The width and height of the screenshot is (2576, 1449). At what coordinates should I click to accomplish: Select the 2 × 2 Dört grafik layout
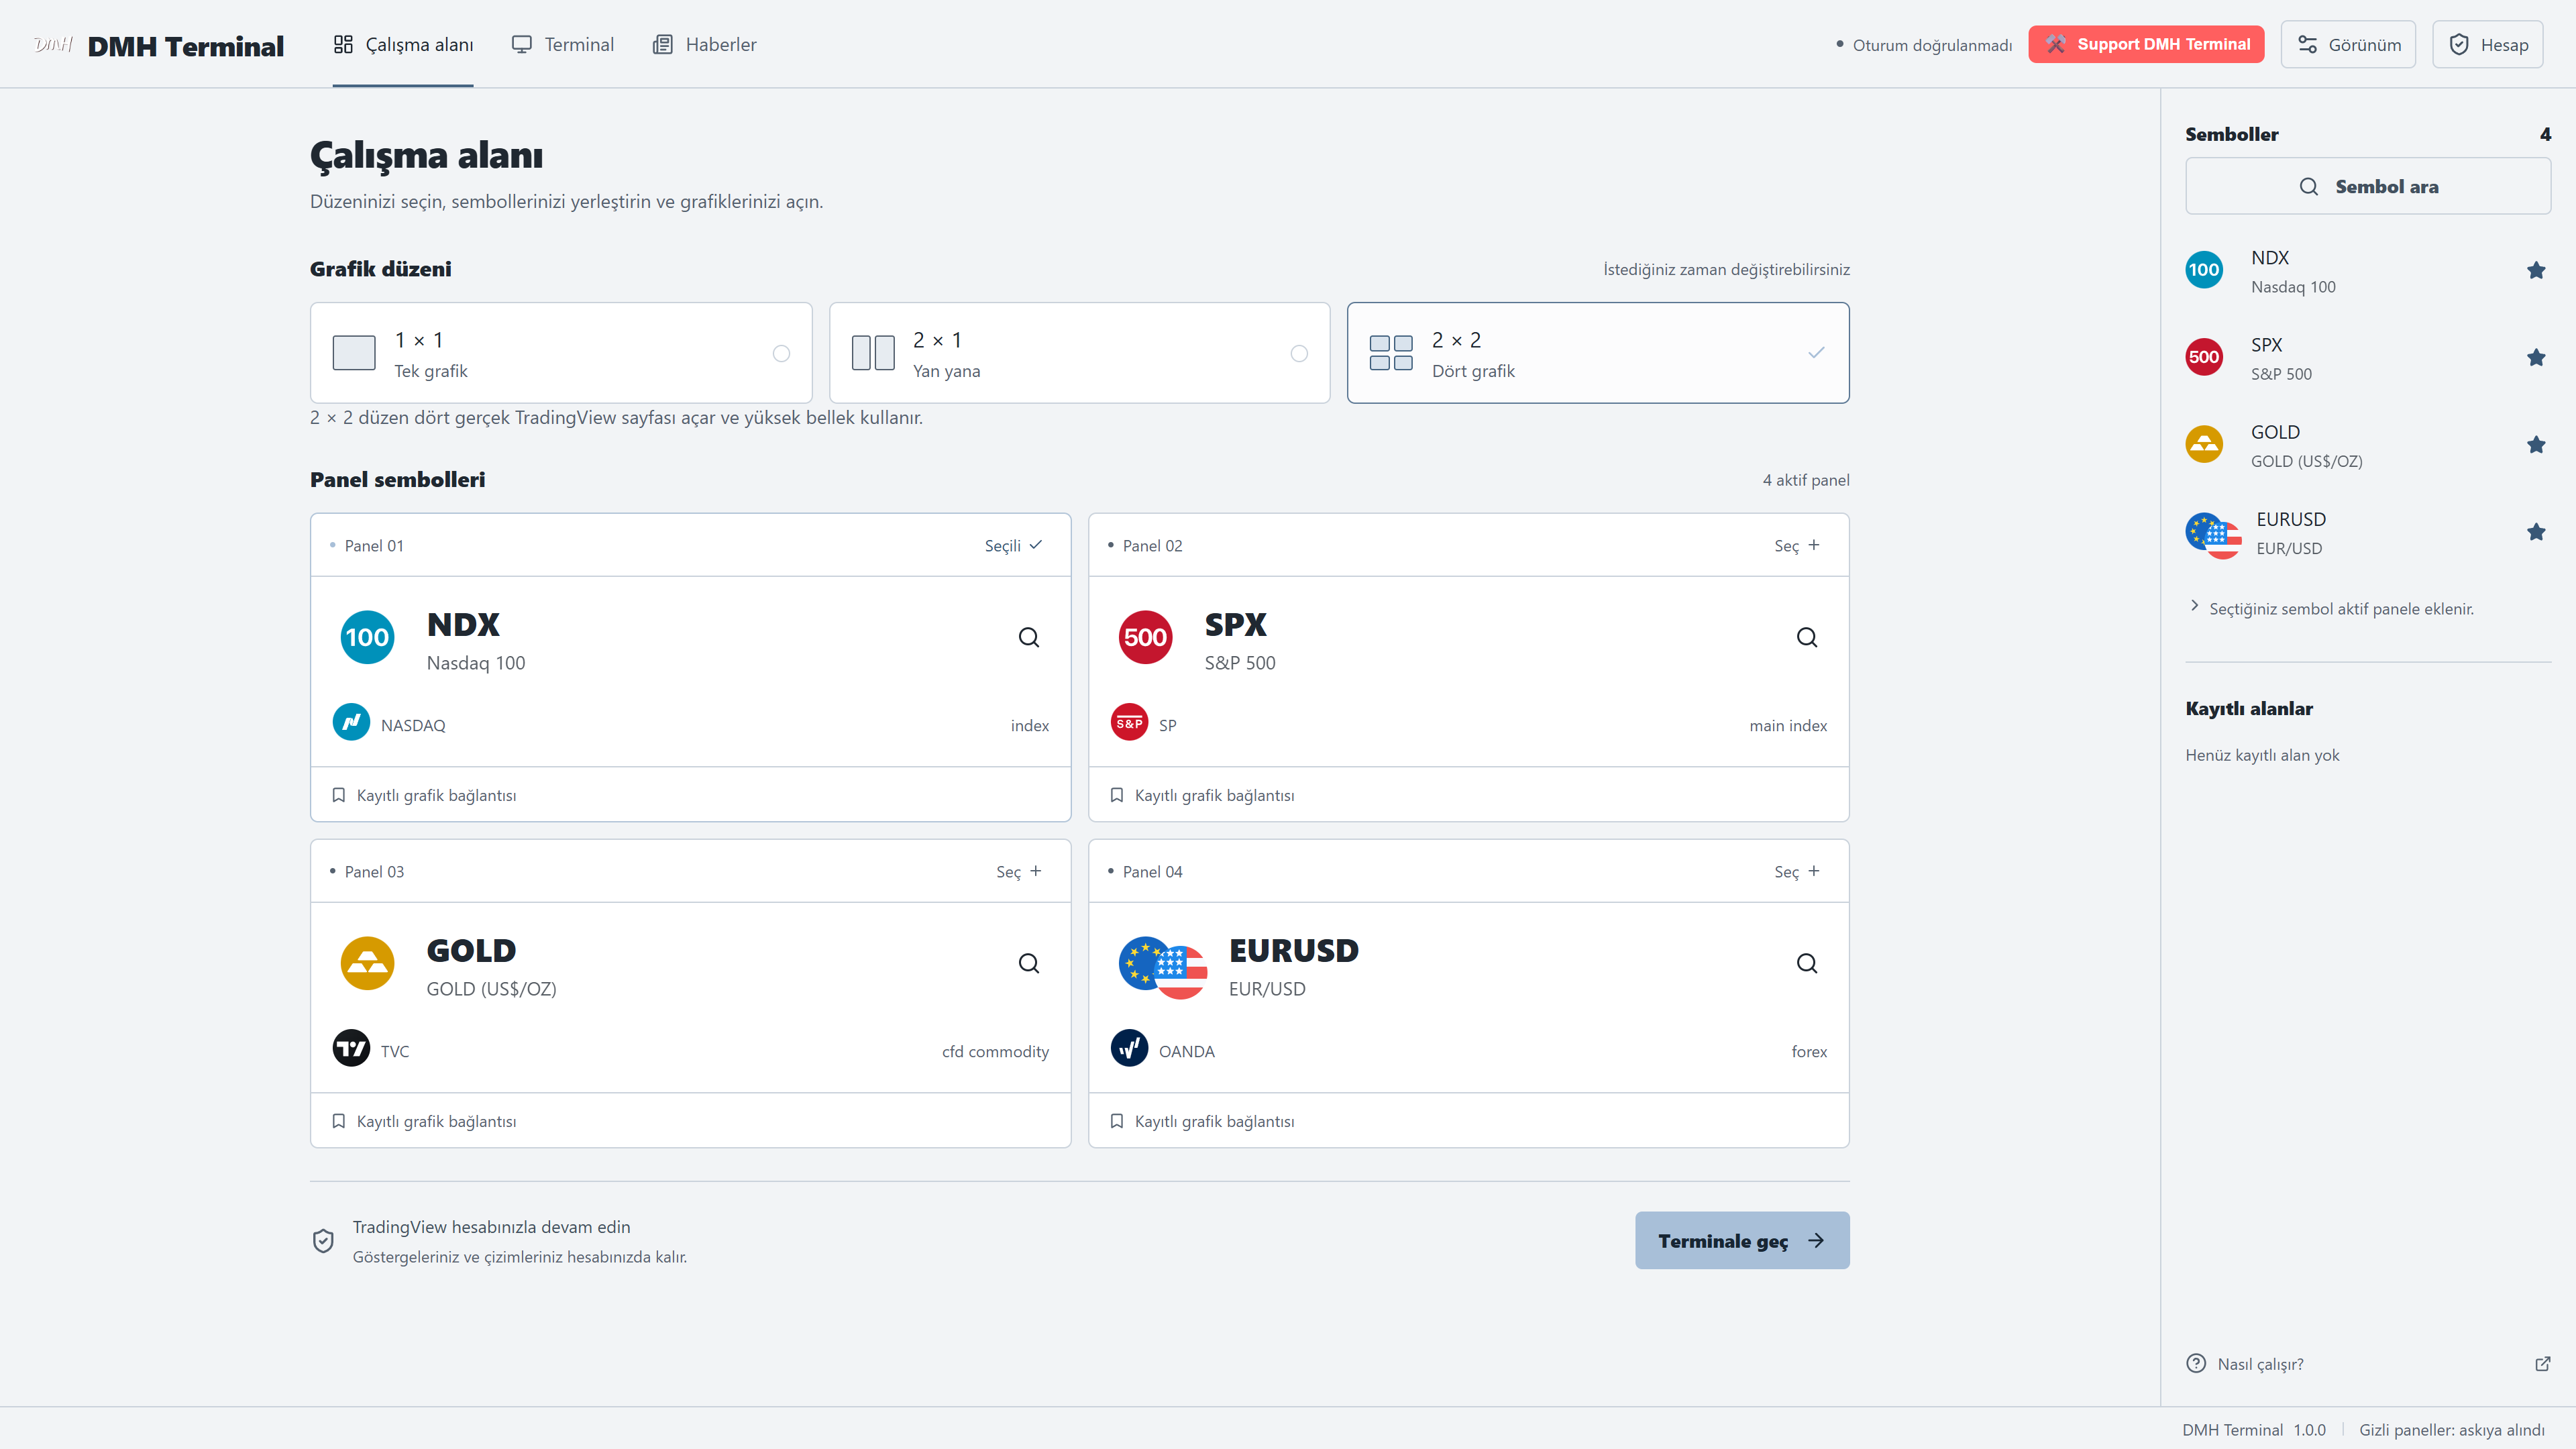(1598, 353)
